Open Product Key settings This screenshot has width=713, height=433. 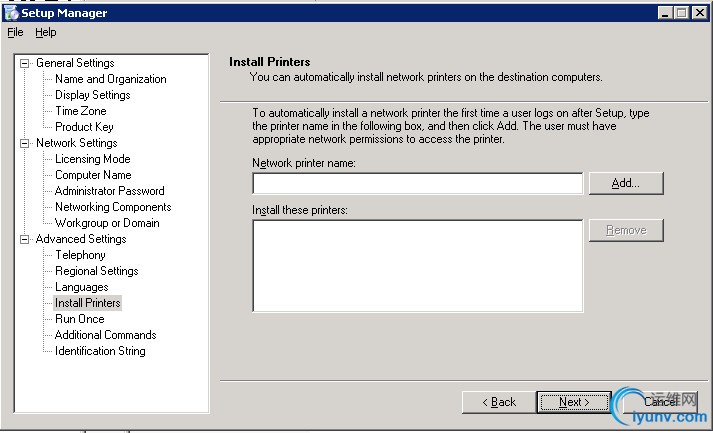(84, 127)
